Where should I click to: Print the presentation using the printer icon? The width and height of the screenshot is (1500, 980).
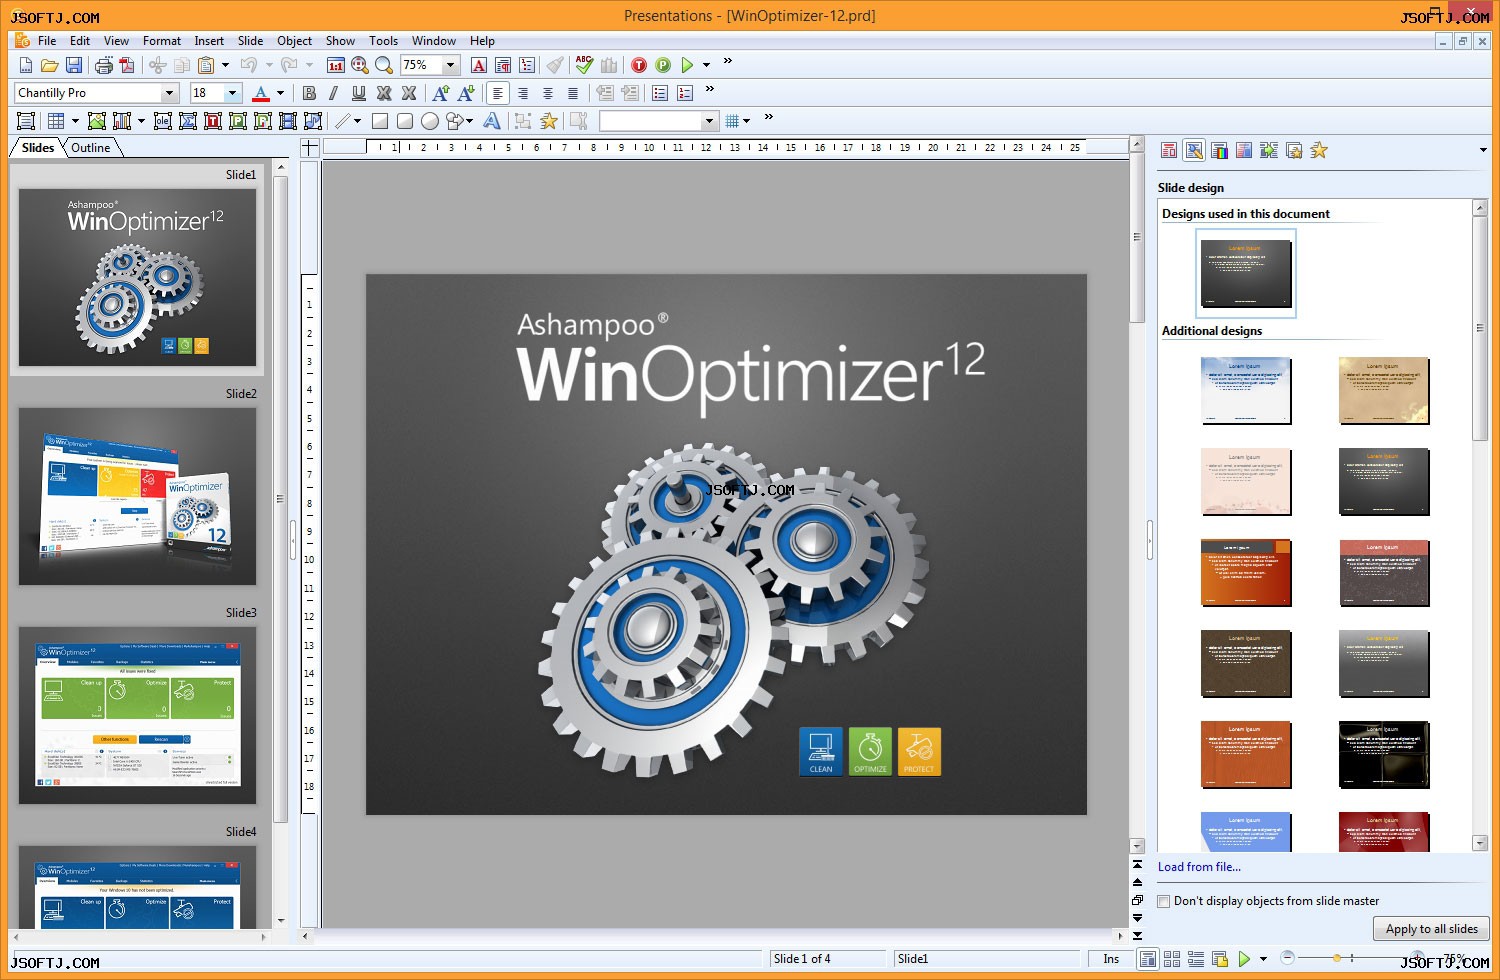pyautogui.click(x=103, y=65)
